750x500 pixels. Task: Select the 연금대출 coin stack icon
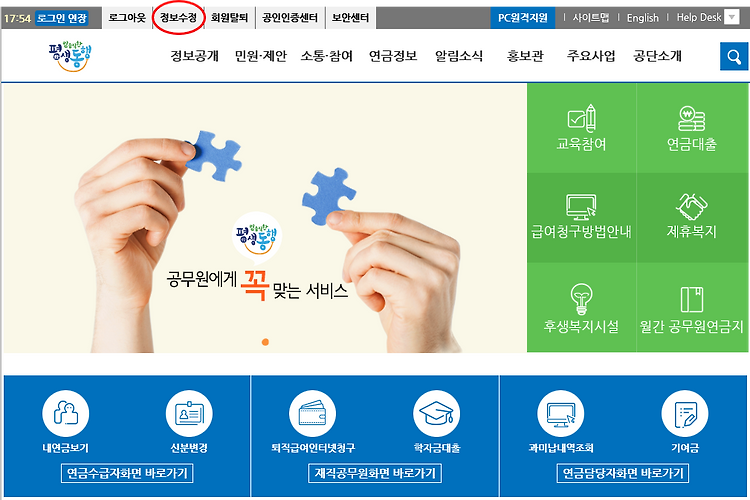click(692, 118)
